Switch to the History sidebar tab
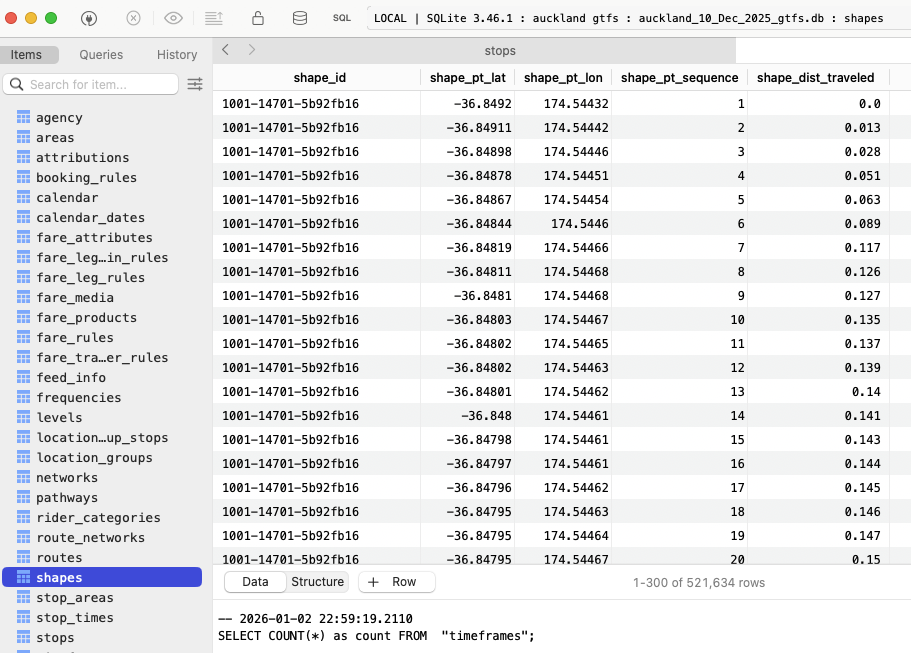This screenshot has height=653, width=911. [177, 55]
